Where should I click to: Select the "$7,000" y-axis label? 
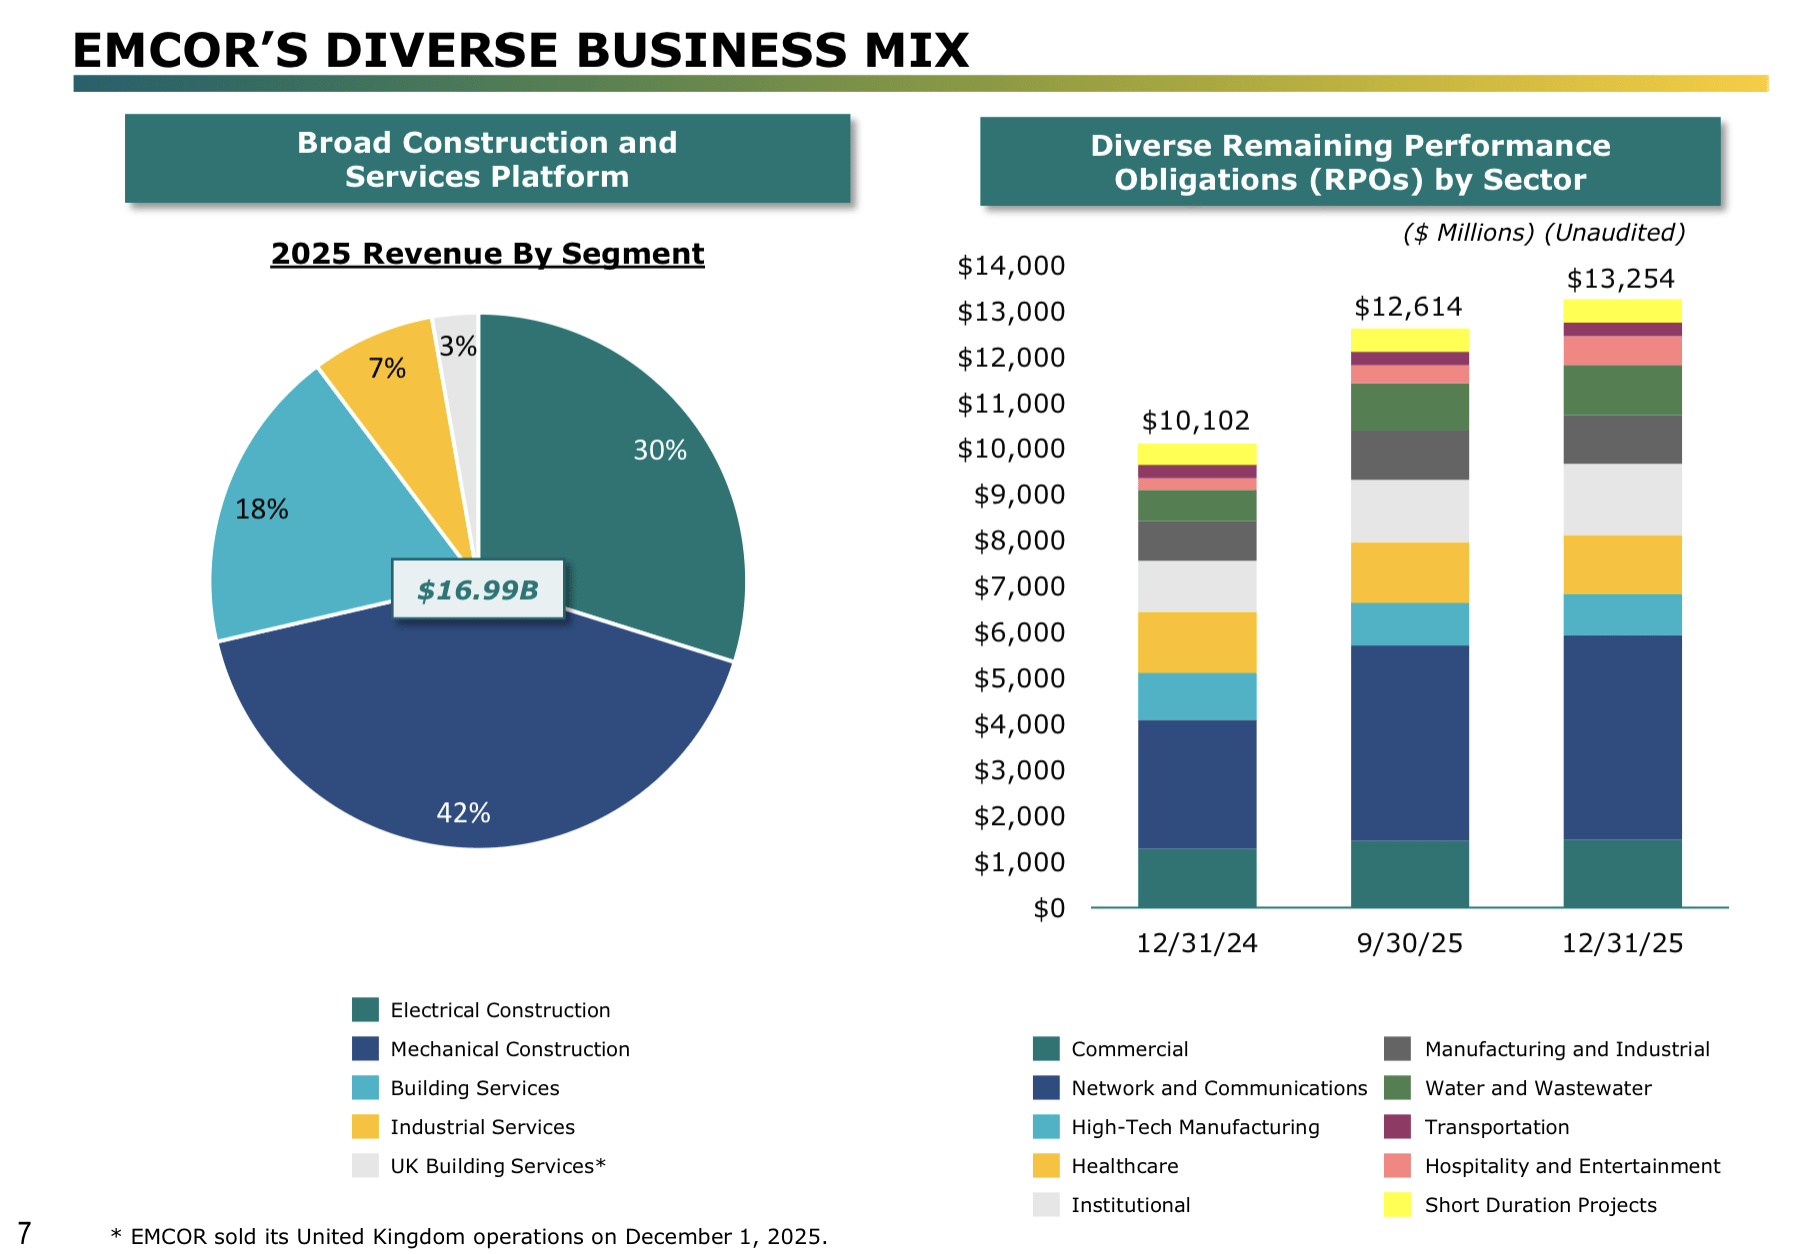[x=1019, y=586]
